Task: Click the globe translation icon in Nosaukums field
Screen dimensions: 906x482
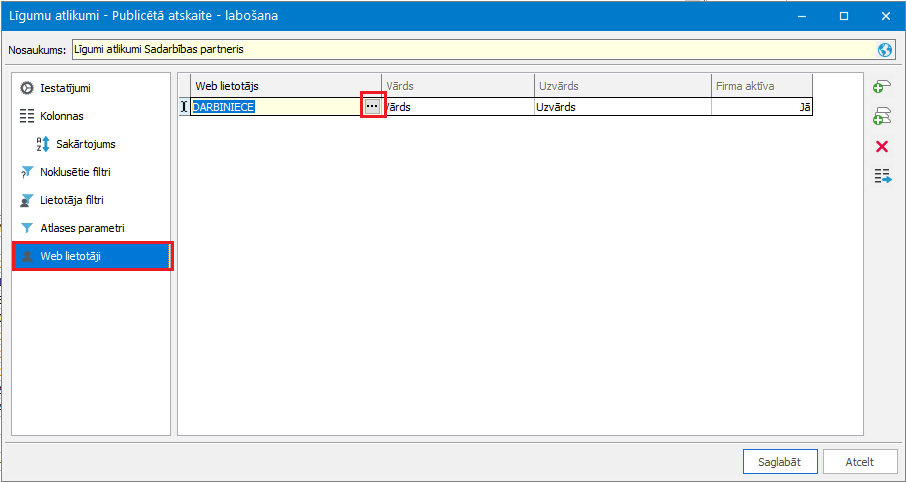Action: [x=885, y=50]
